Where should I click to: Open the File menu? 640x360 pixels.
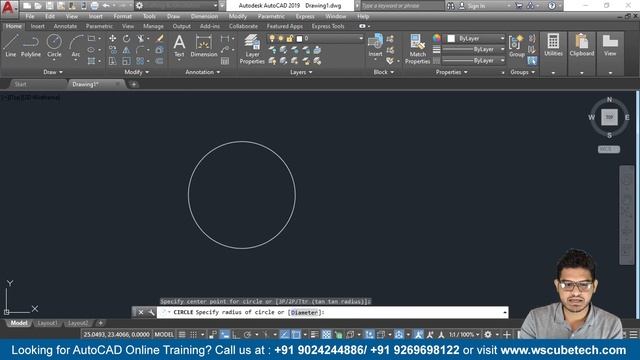click(30, 16)
